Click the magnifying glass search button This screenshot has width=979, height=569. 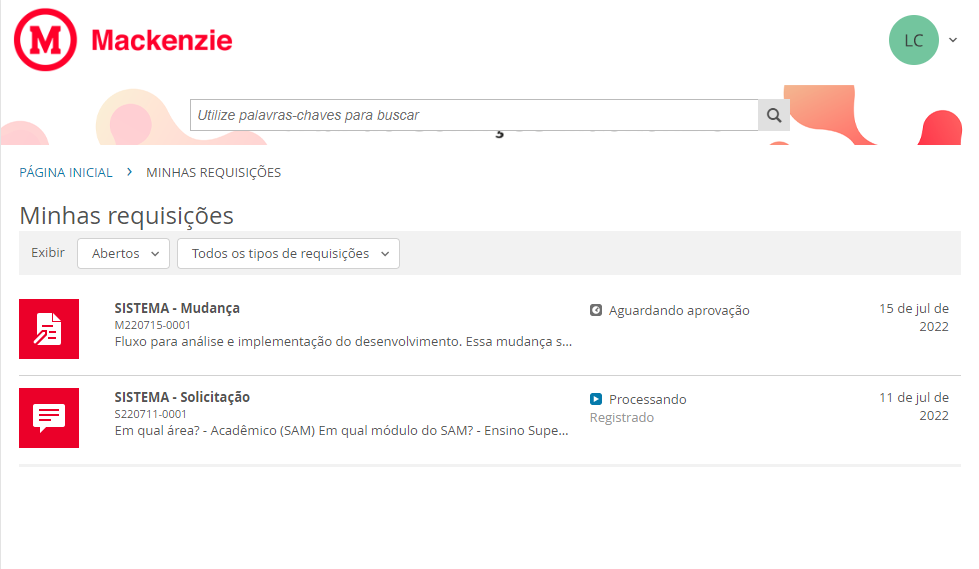coord(773,115)
